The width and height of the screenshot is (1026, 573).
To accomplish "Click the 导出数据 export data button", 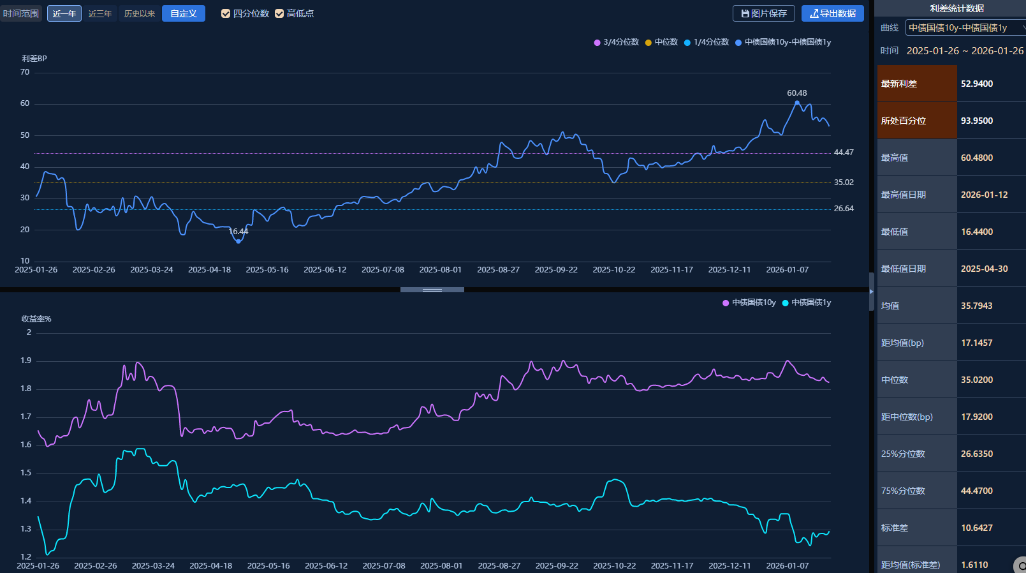I will pos(832,14).
